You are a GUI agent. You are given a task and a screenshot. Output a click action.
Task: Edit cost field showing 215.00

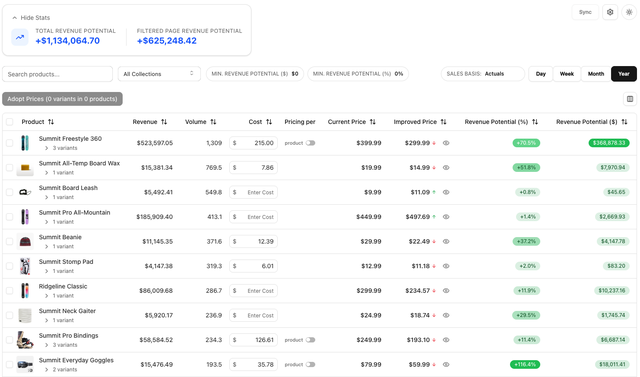(253, 143)
